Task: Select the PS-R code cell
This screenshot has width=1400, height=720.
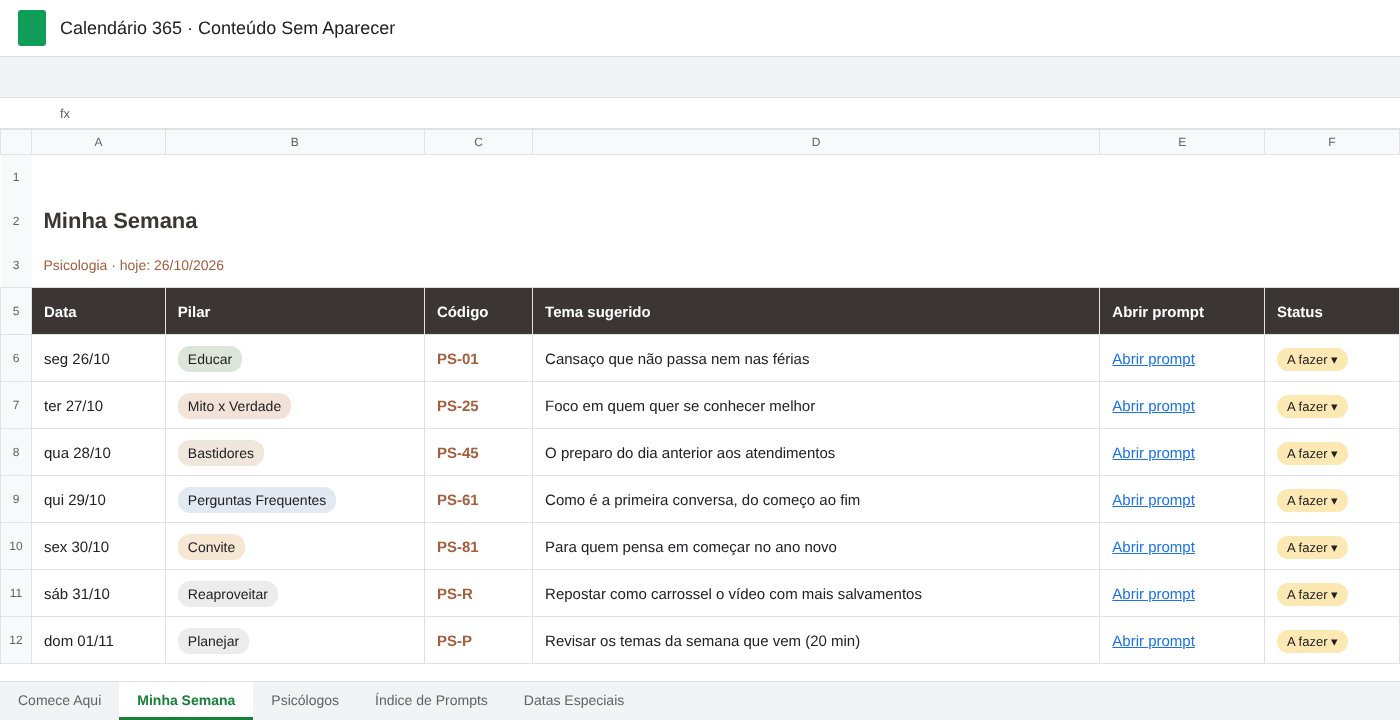Action: point(478,593)
